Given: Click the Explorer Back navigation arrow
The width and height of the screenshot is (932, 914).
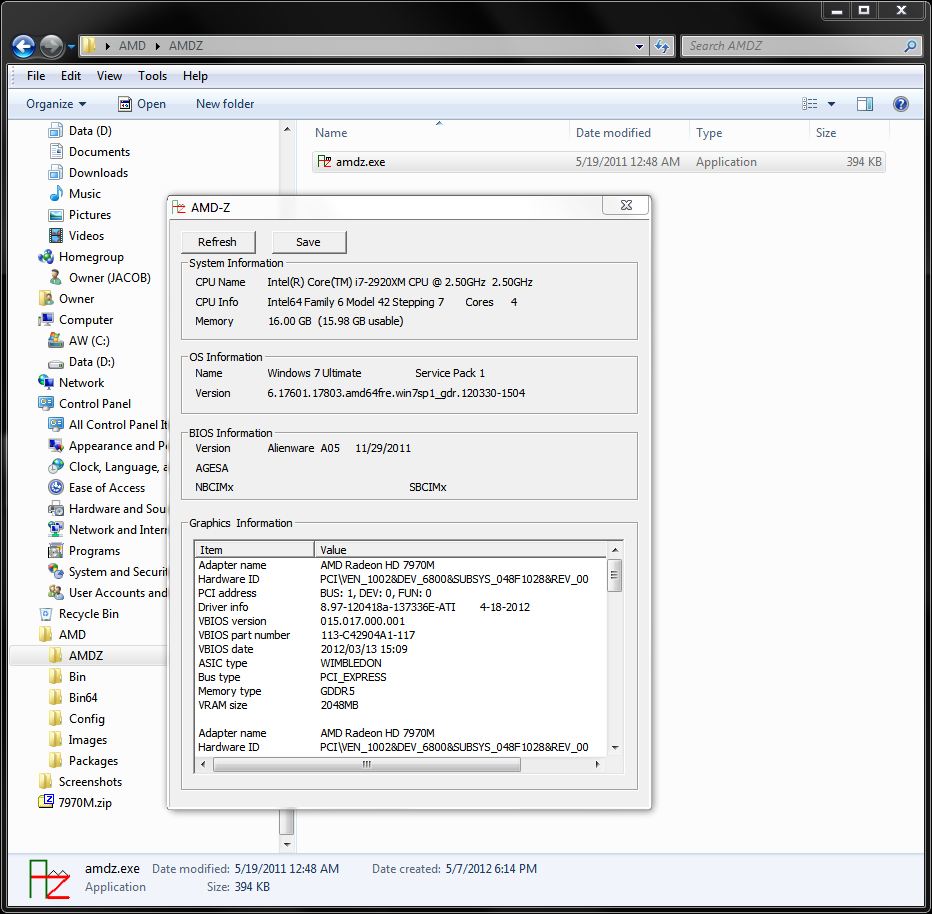Looking at the screenshot, I should (x=24, y=46).
